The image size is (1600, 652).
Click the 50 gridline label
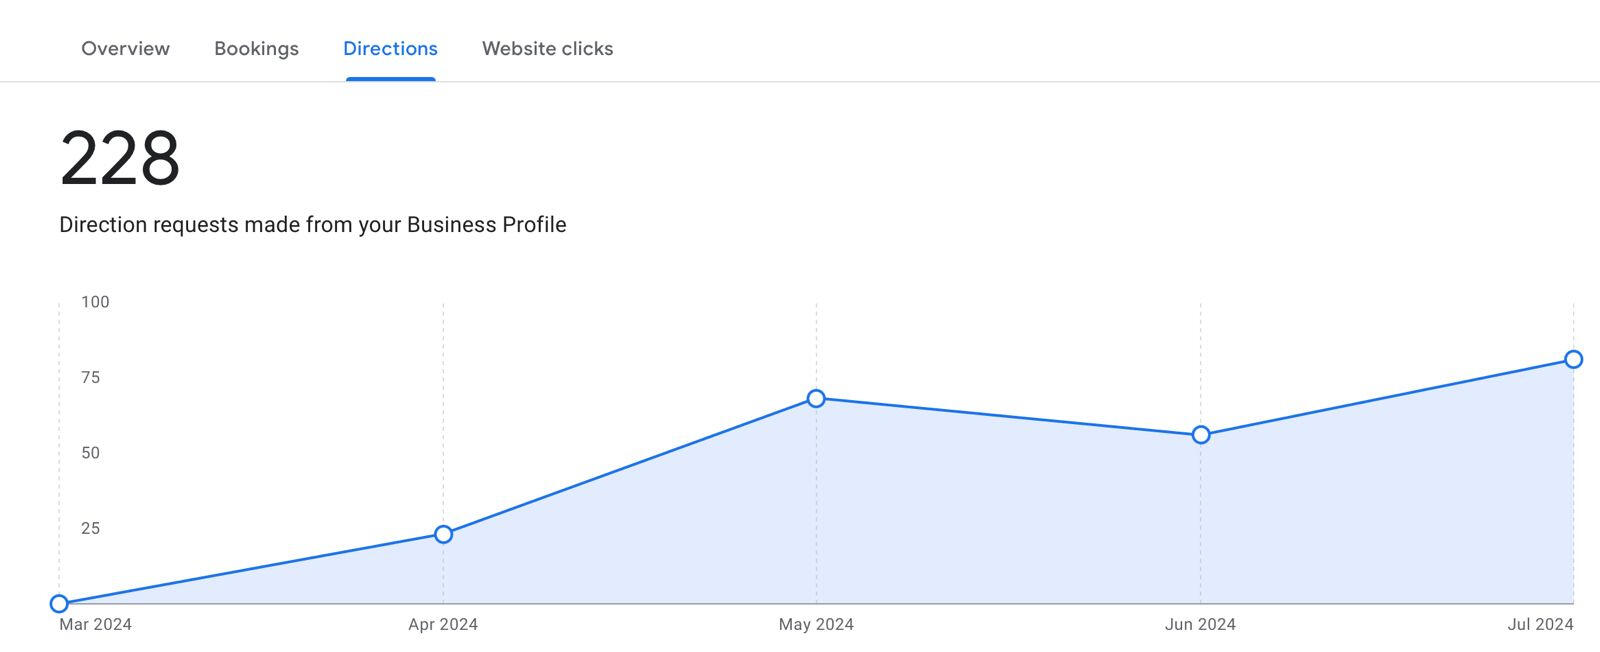coord(92,453)
